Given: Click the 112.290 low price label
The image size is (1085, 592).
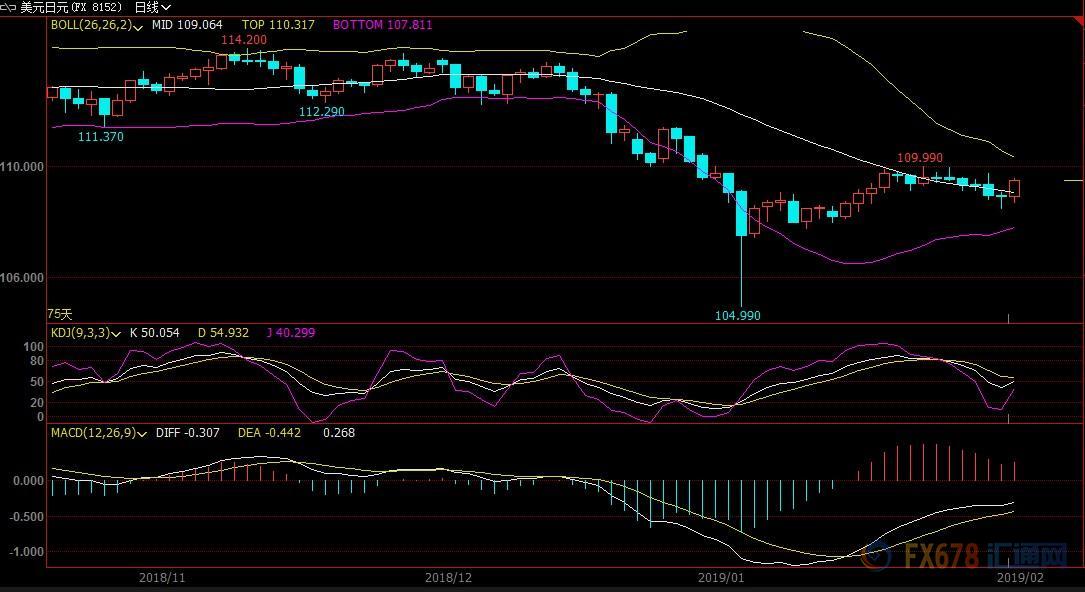Looking at the screenshot, I should coord(322,111).
